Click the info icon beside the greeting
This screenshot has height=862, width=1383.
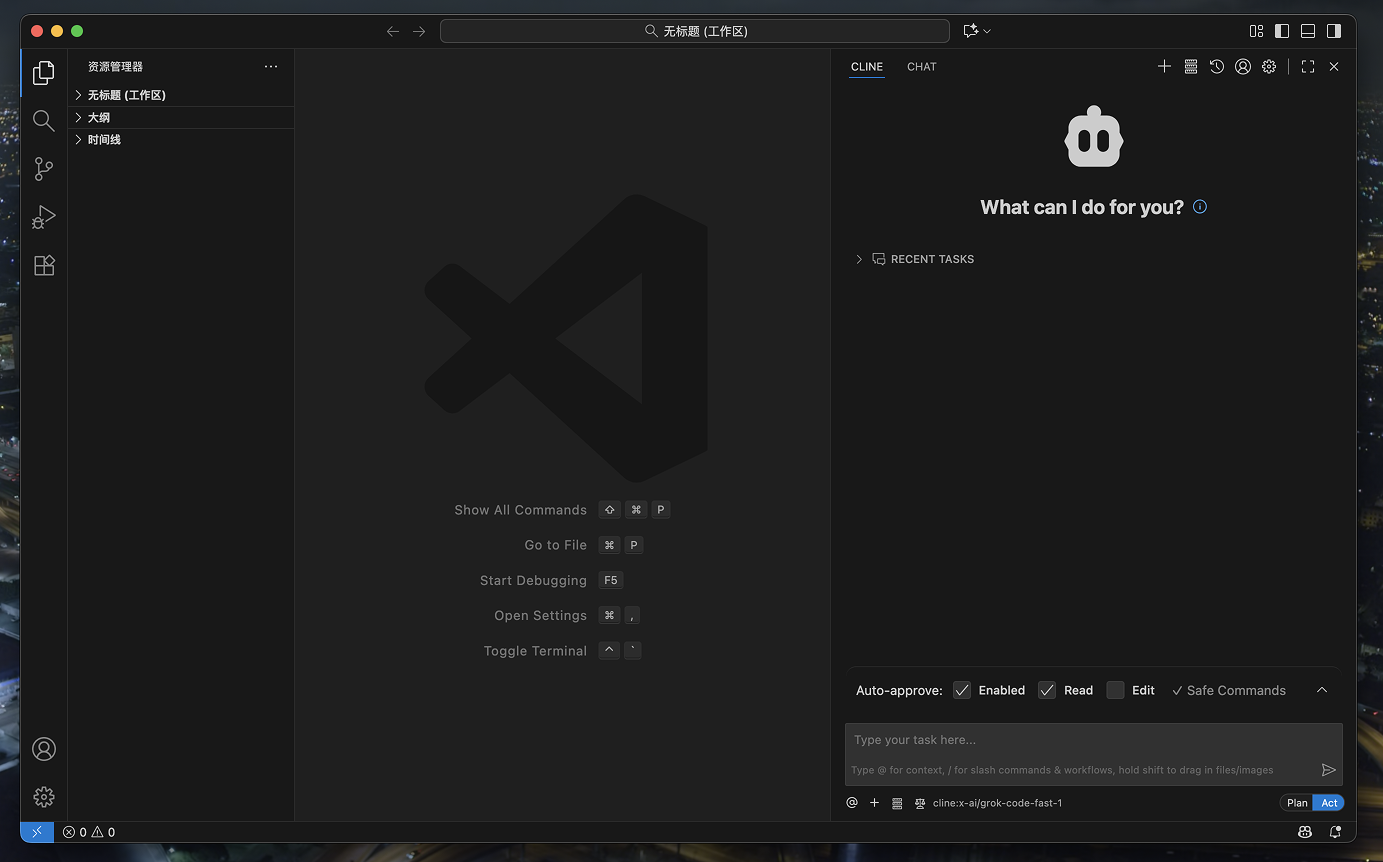coord(1200,207)
